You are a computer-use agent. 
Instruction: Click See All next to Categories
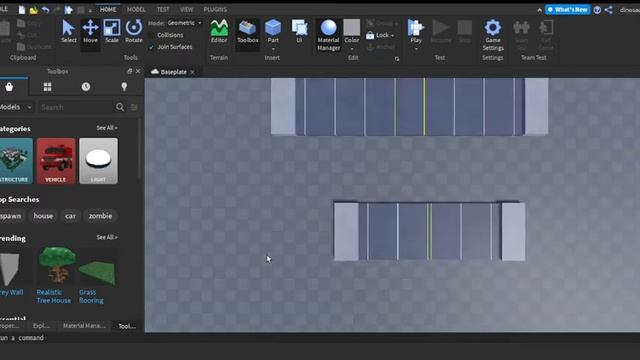[x=107, y=128]
